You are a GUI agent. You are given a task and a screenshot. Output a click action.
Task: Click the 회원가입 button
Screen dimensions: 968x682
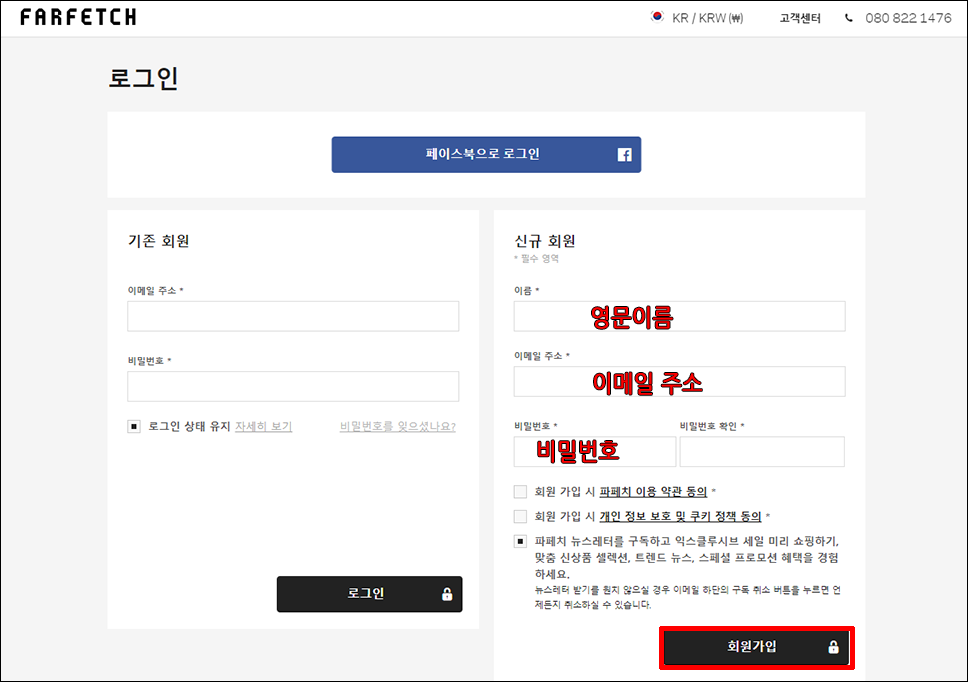(x=757, y=647)
